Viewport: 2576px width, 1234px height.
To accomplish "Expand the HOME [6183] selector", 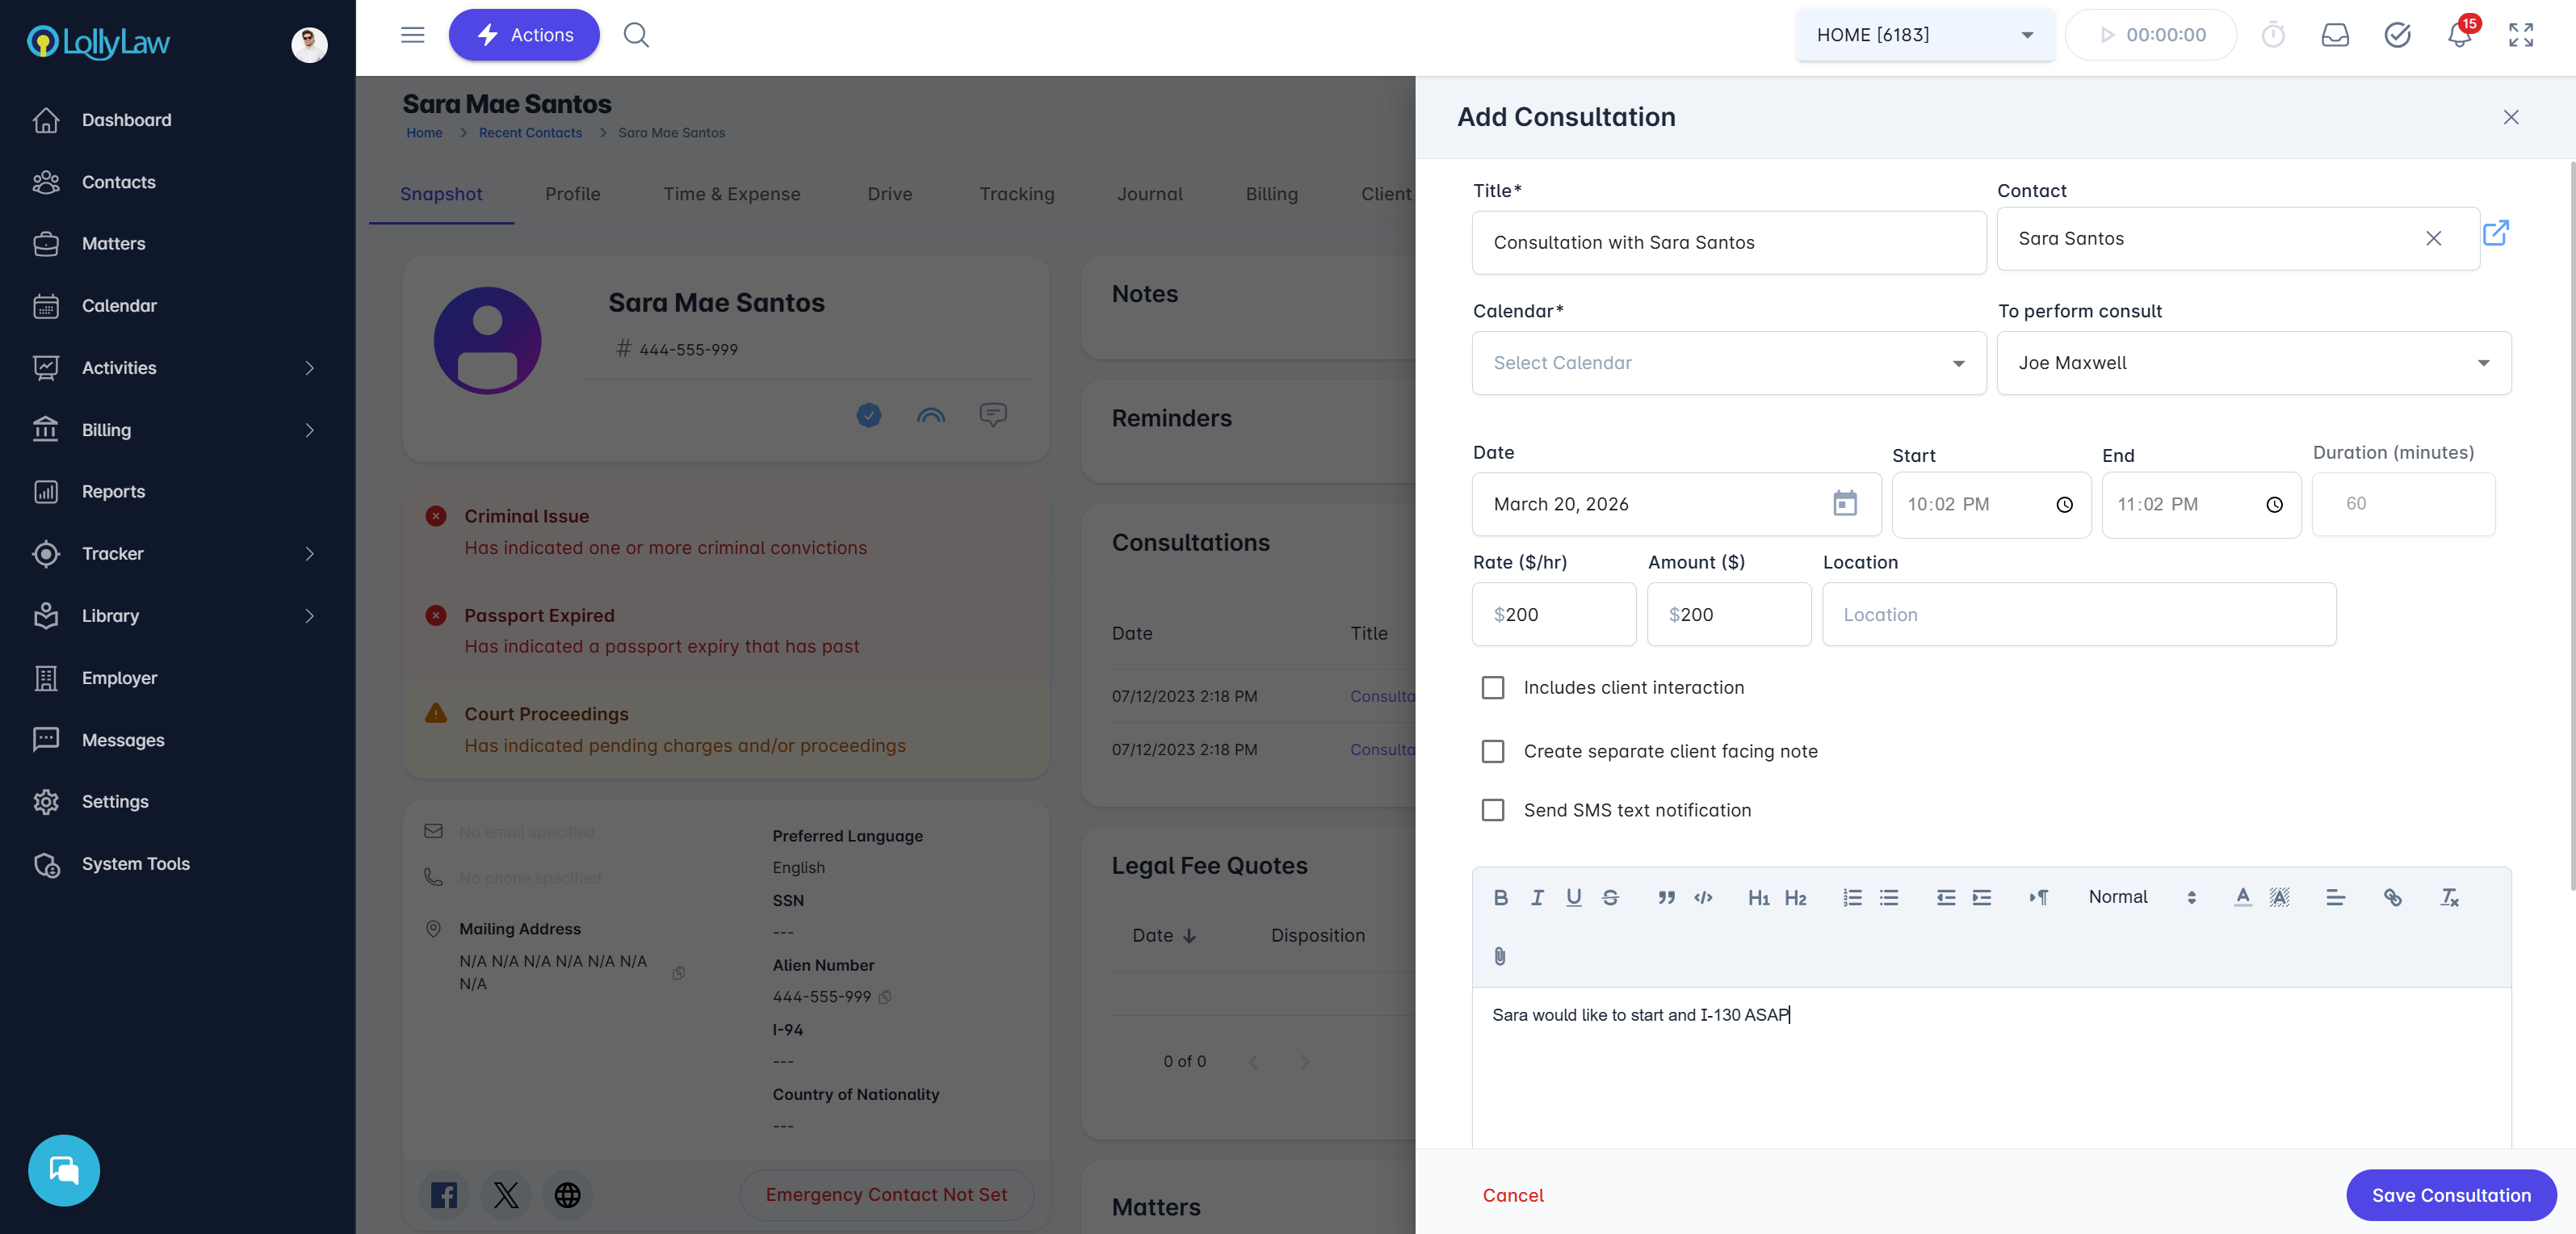I will pyautogui.click(x=1924, y=35).
